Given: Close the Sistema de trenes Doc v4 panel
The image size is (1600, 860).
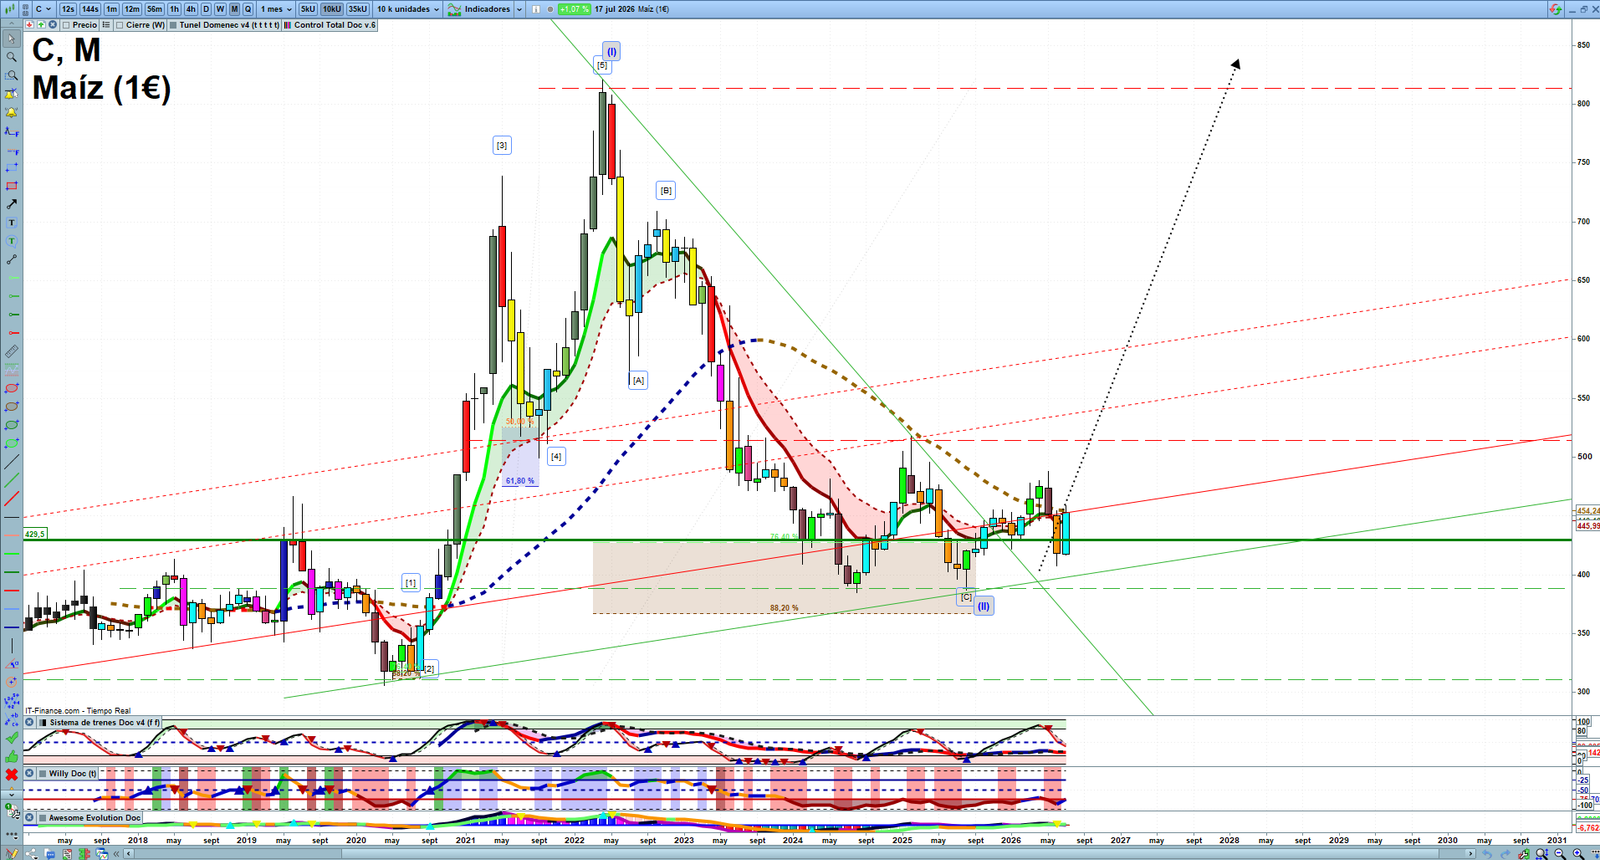Looking at the screenshot, I should coord(29,722).
